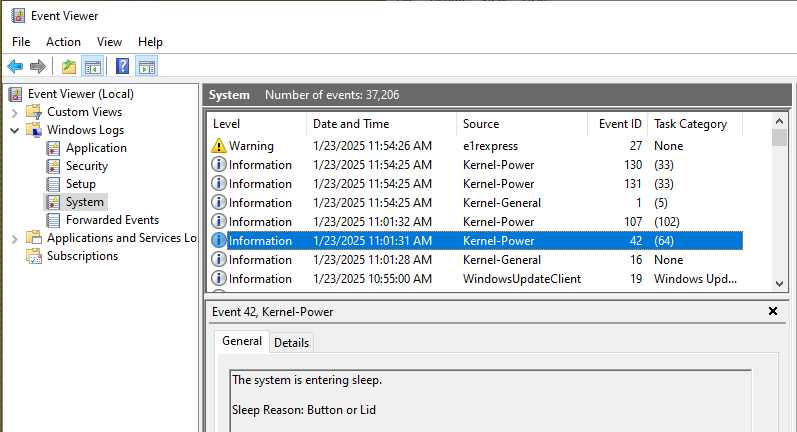Collapse the Windows Logs node
The width and height of the screenshot is (797, 432).
click(x=14, y=130)
